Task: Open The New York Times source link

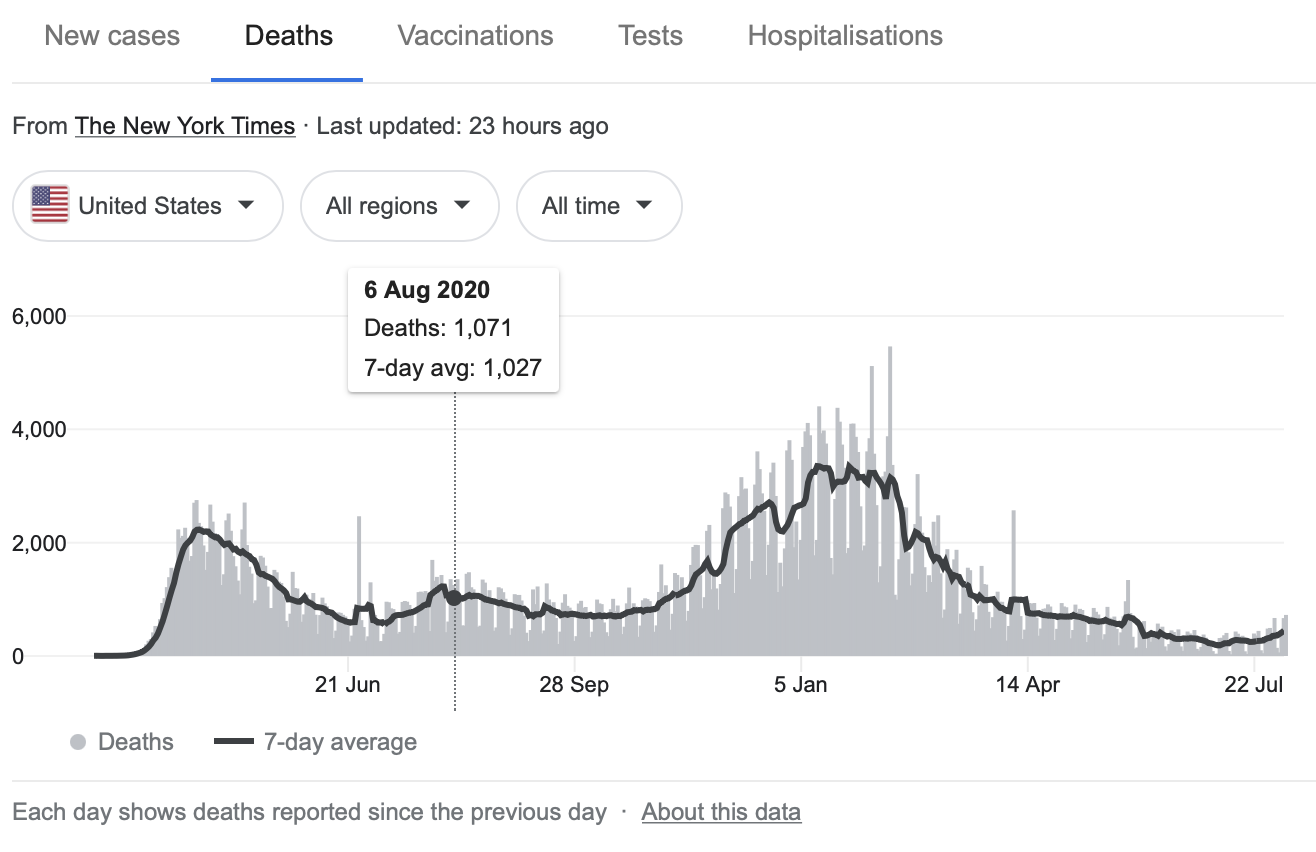Action: (x=185, y=126)
